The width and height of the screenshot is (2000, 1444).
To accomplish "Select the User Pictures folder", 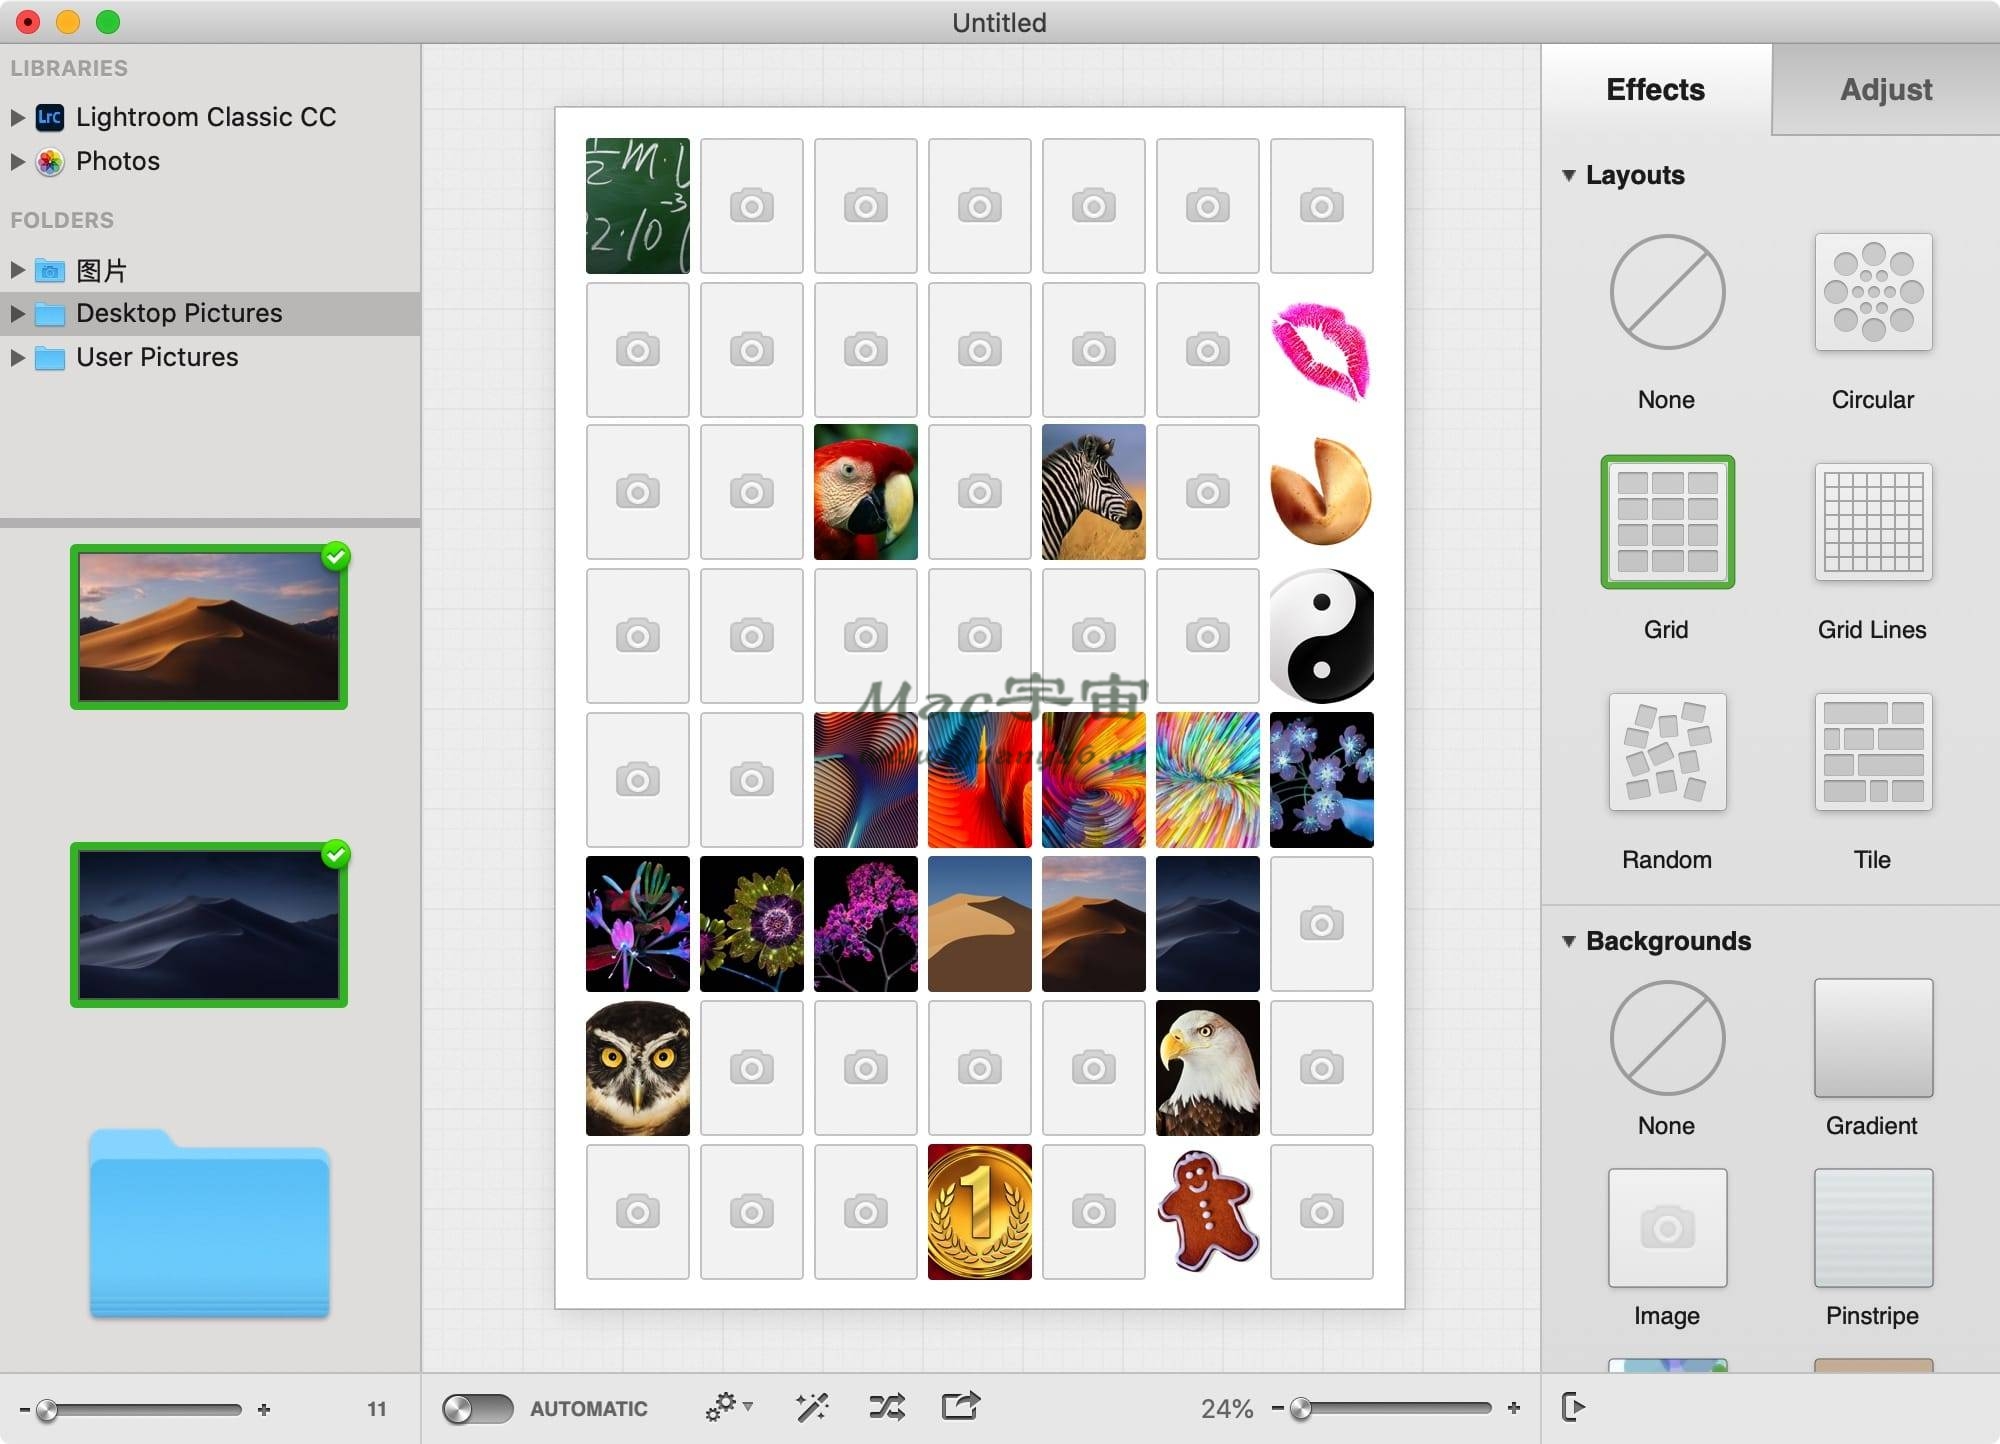I will click(x=157, y=357).
